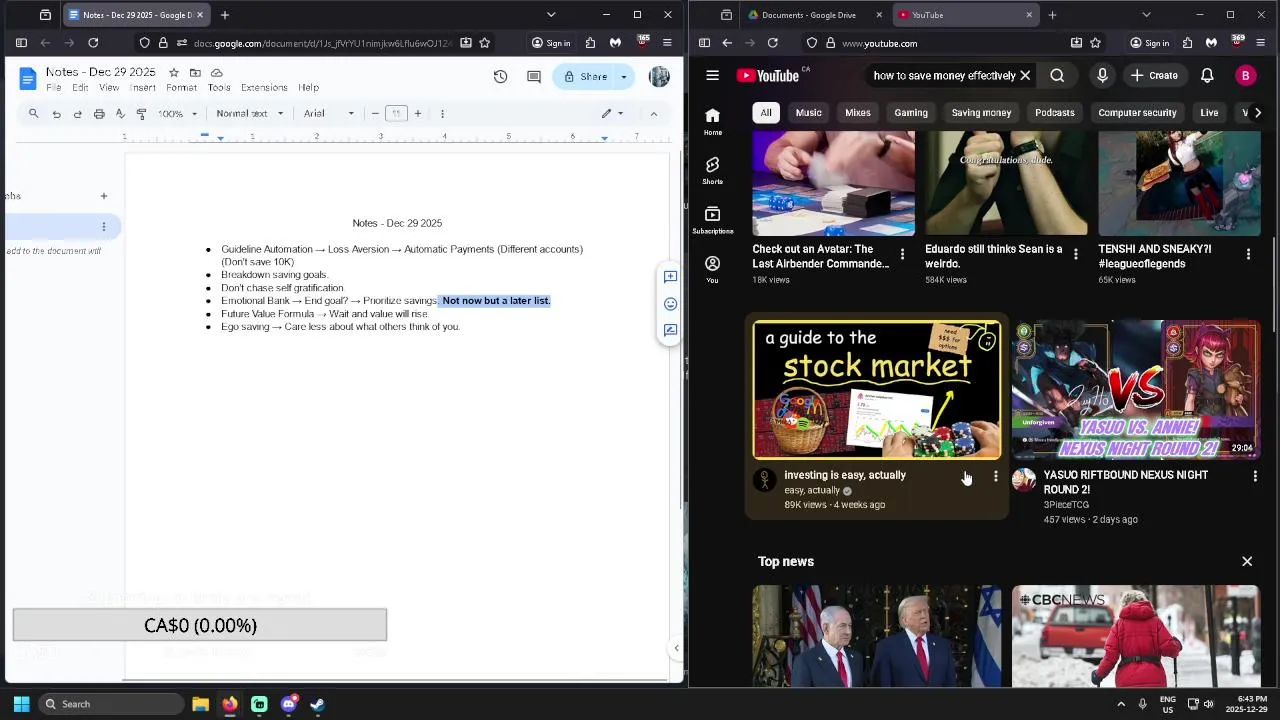Open the Insert menu in Docs
The width and height of the screenshot is (1280, 720).
click(x=143, y=88)
